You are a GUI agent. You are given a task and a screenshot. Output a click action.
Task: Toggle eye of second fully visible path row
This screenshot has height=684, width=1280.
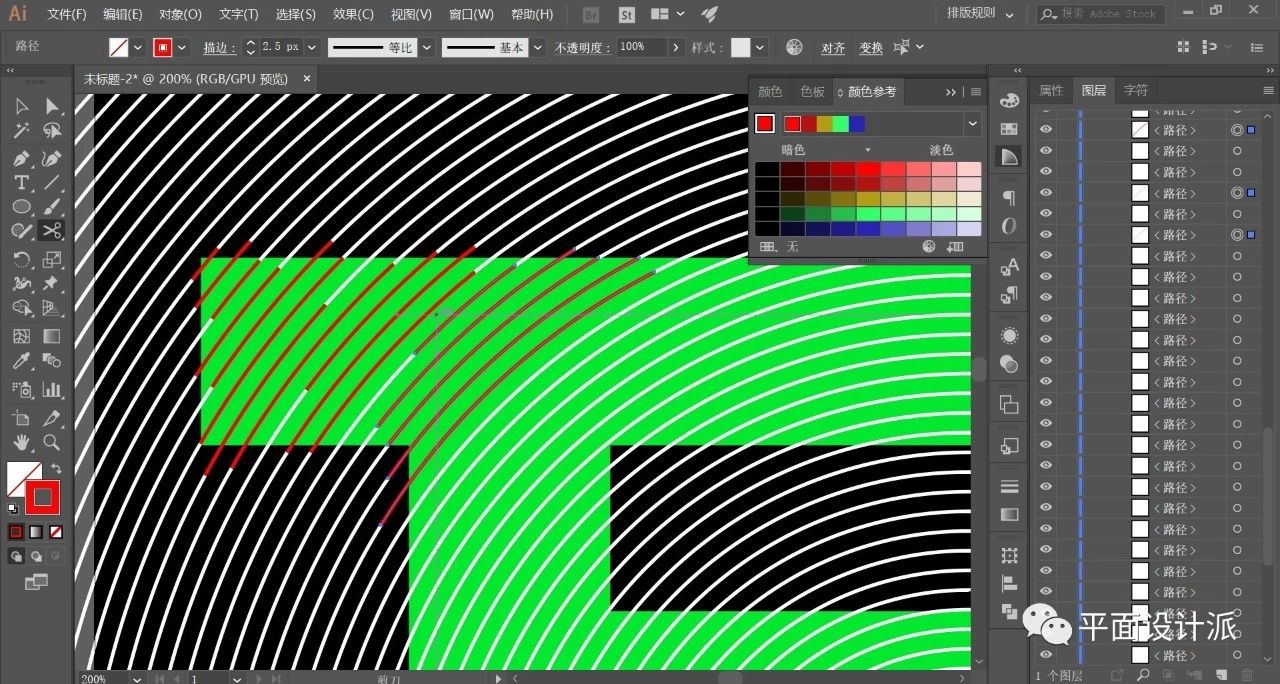pos(1046,151)
